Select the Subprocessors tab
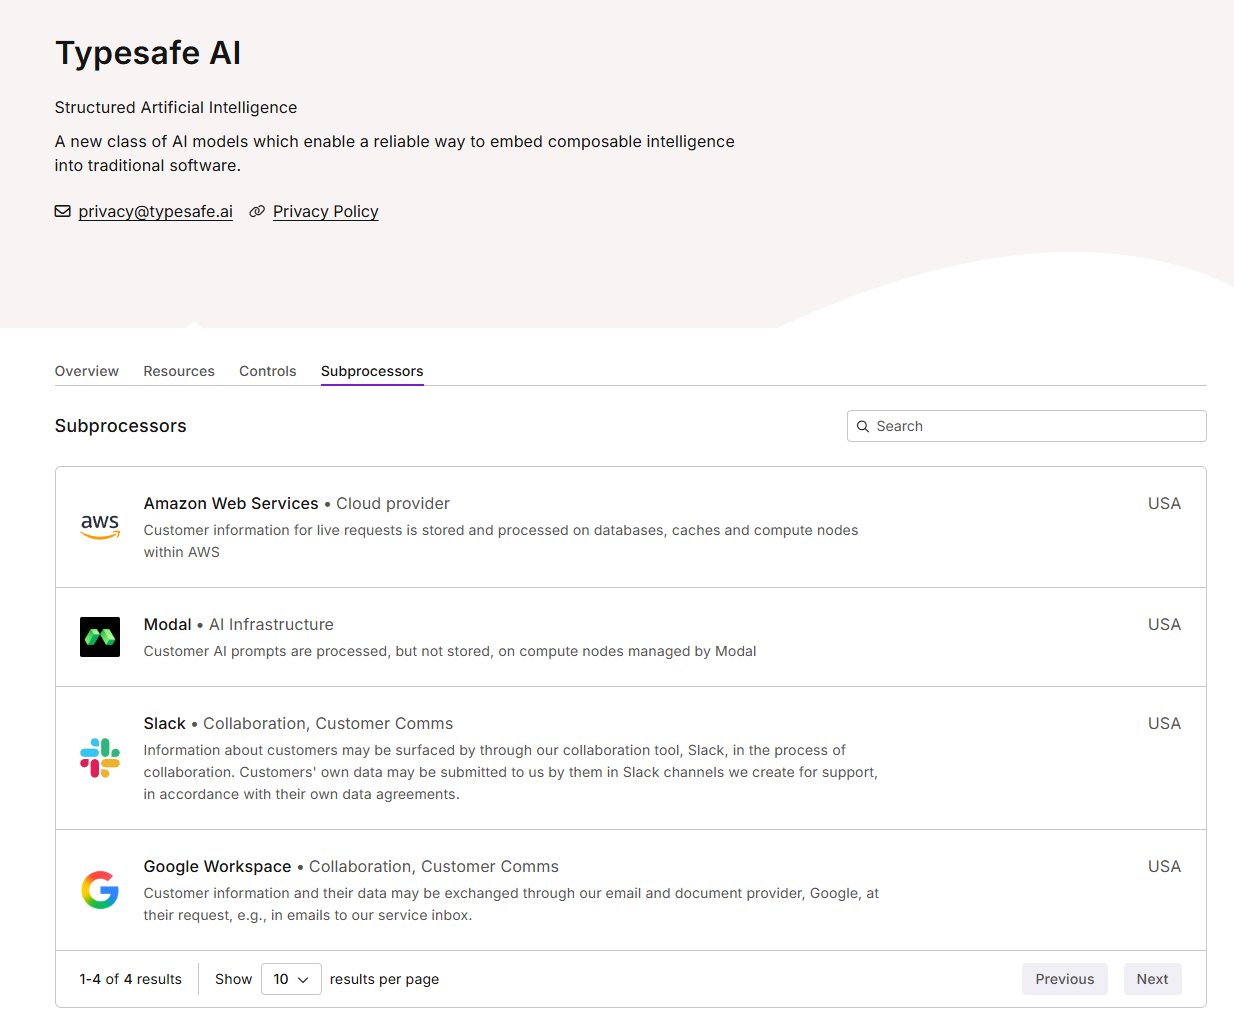The height and width of the screenshot is (1036, 1234). [x=372, y=371]
